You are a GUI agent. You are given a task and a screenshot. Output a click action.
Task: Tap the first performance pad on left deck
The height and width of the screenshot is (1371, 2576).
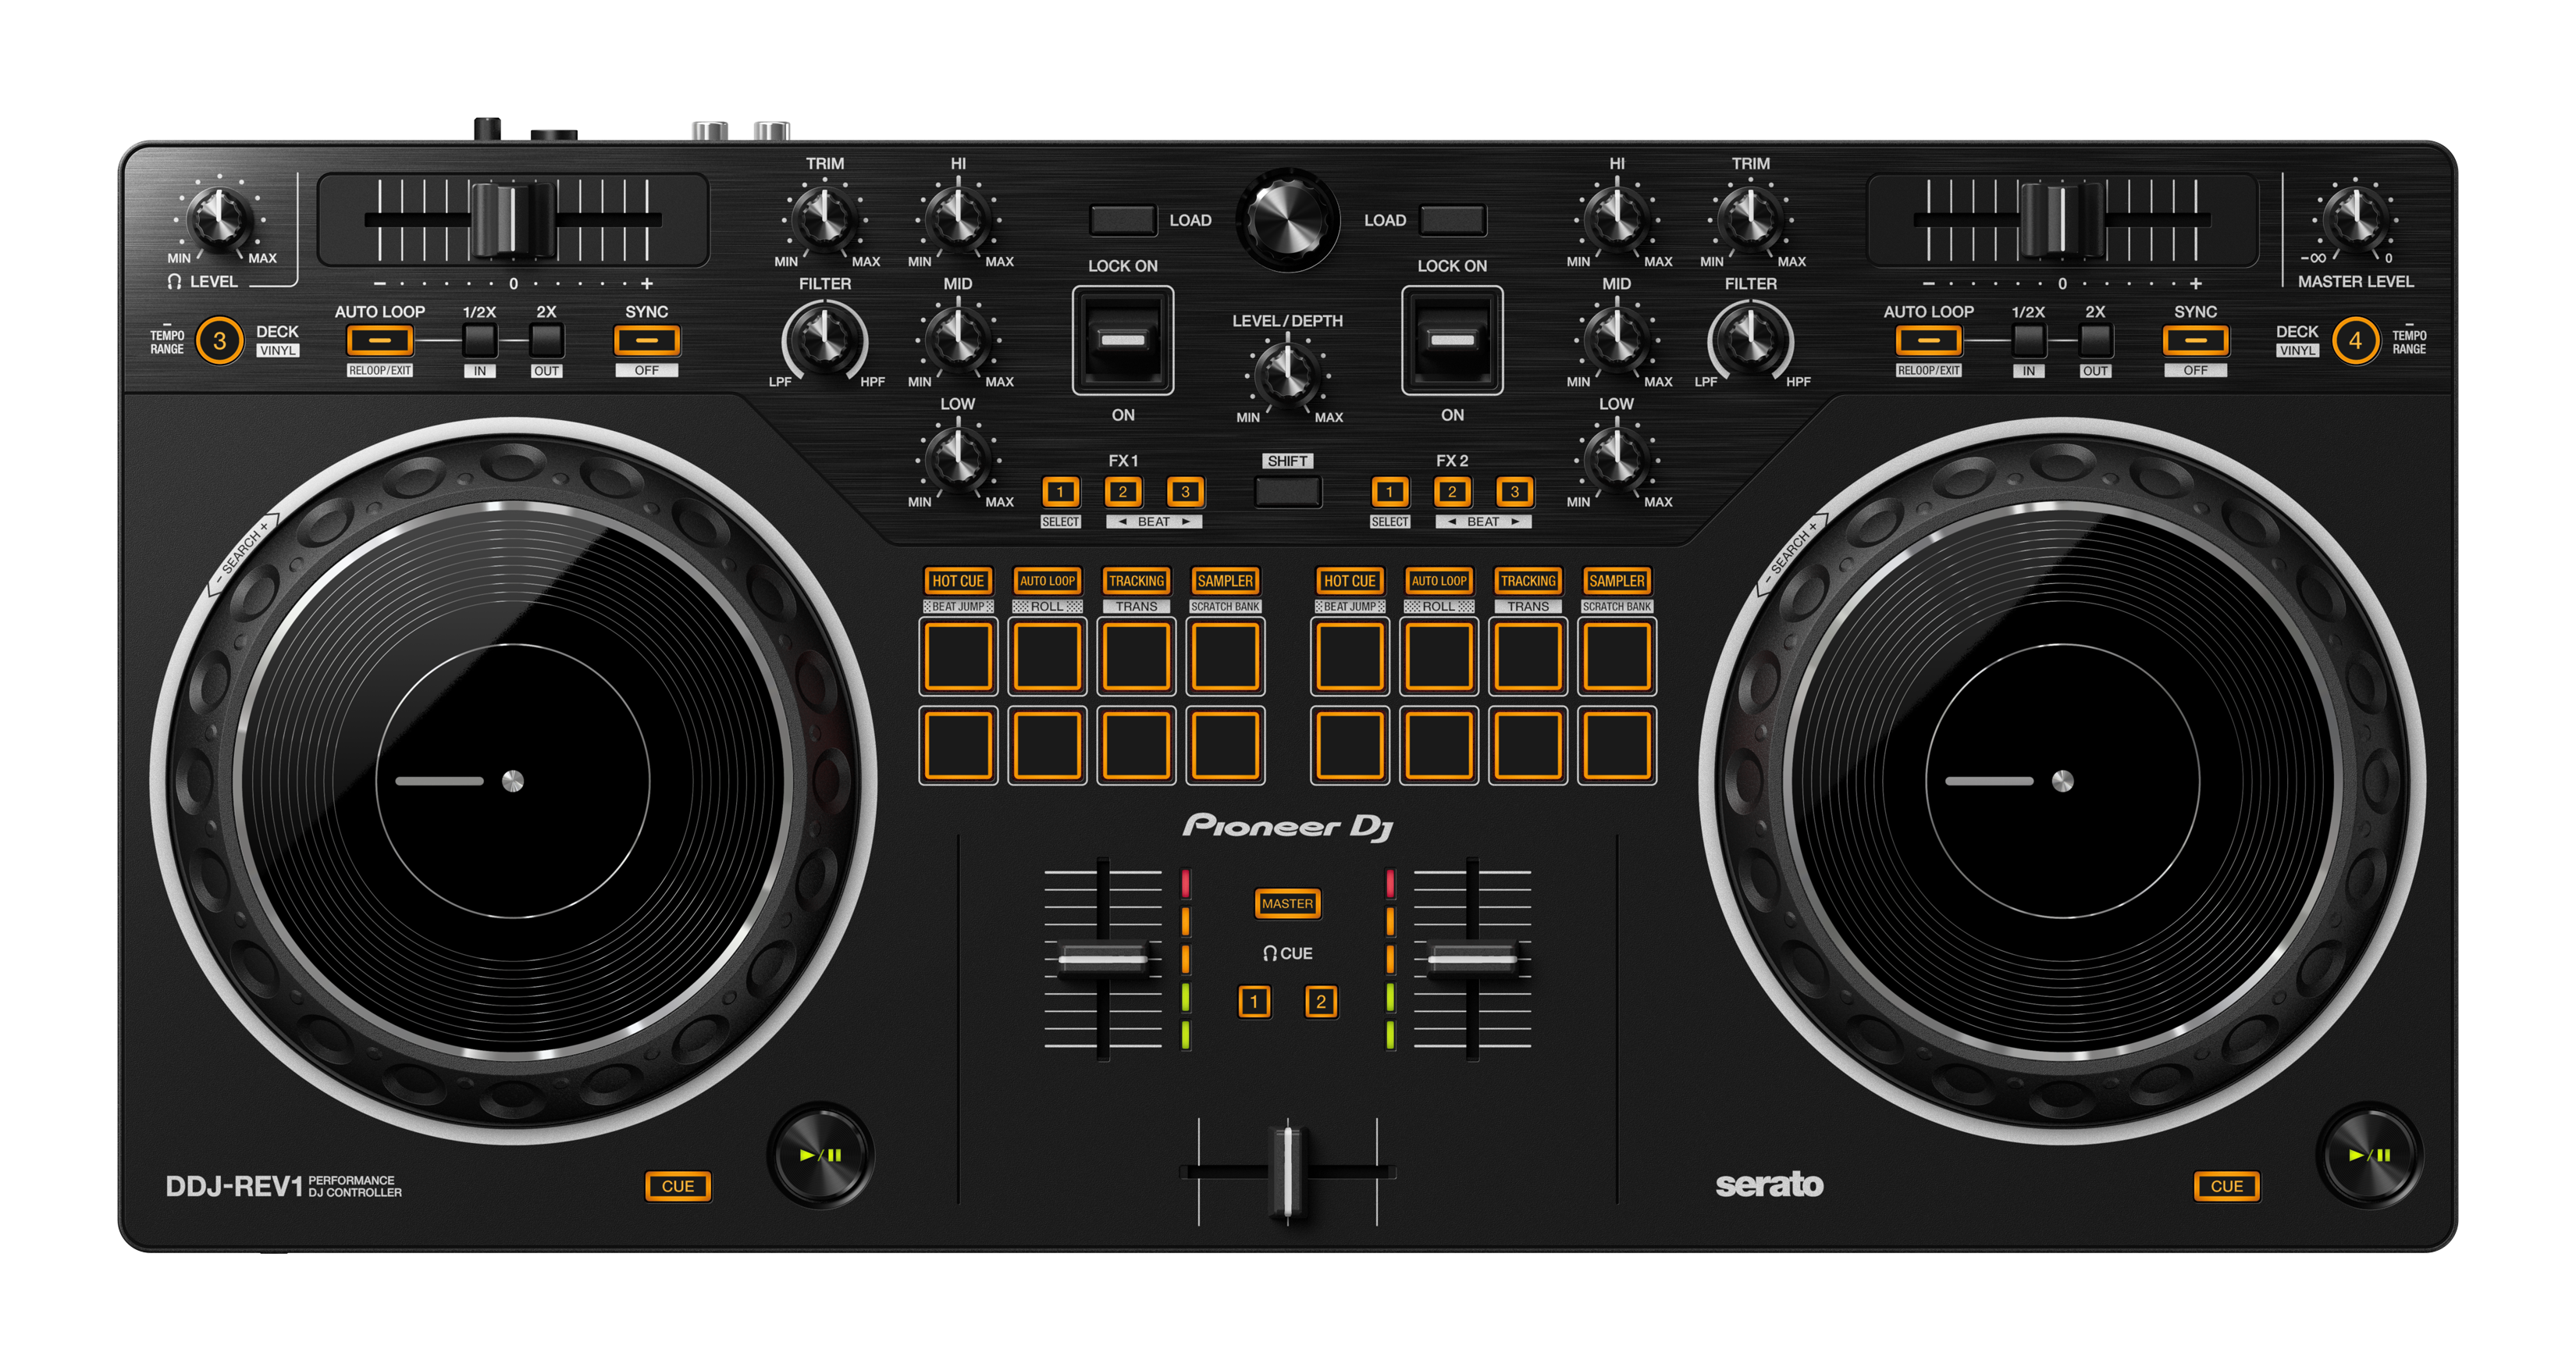[959, 657]
